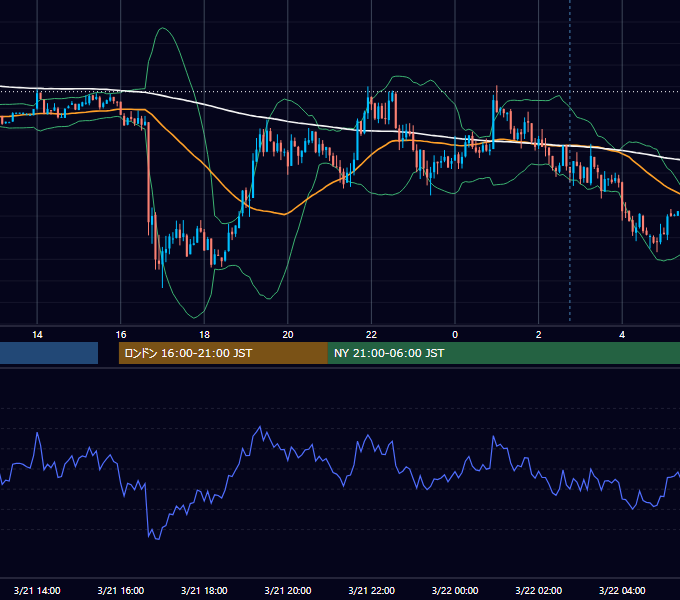Click hour label 2 on price chart axis
The width and height of the screenshot is (680, 600).
(539, 335)
